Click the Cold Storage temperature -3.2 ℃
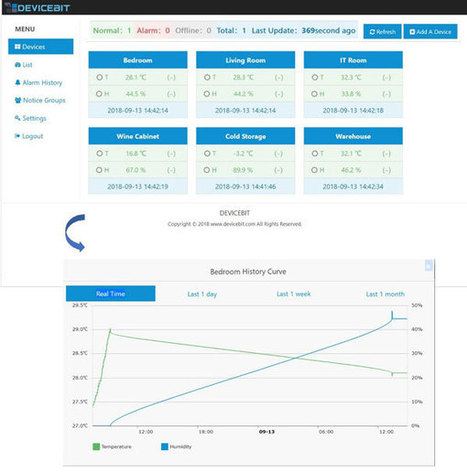 (x=243, y=153)
